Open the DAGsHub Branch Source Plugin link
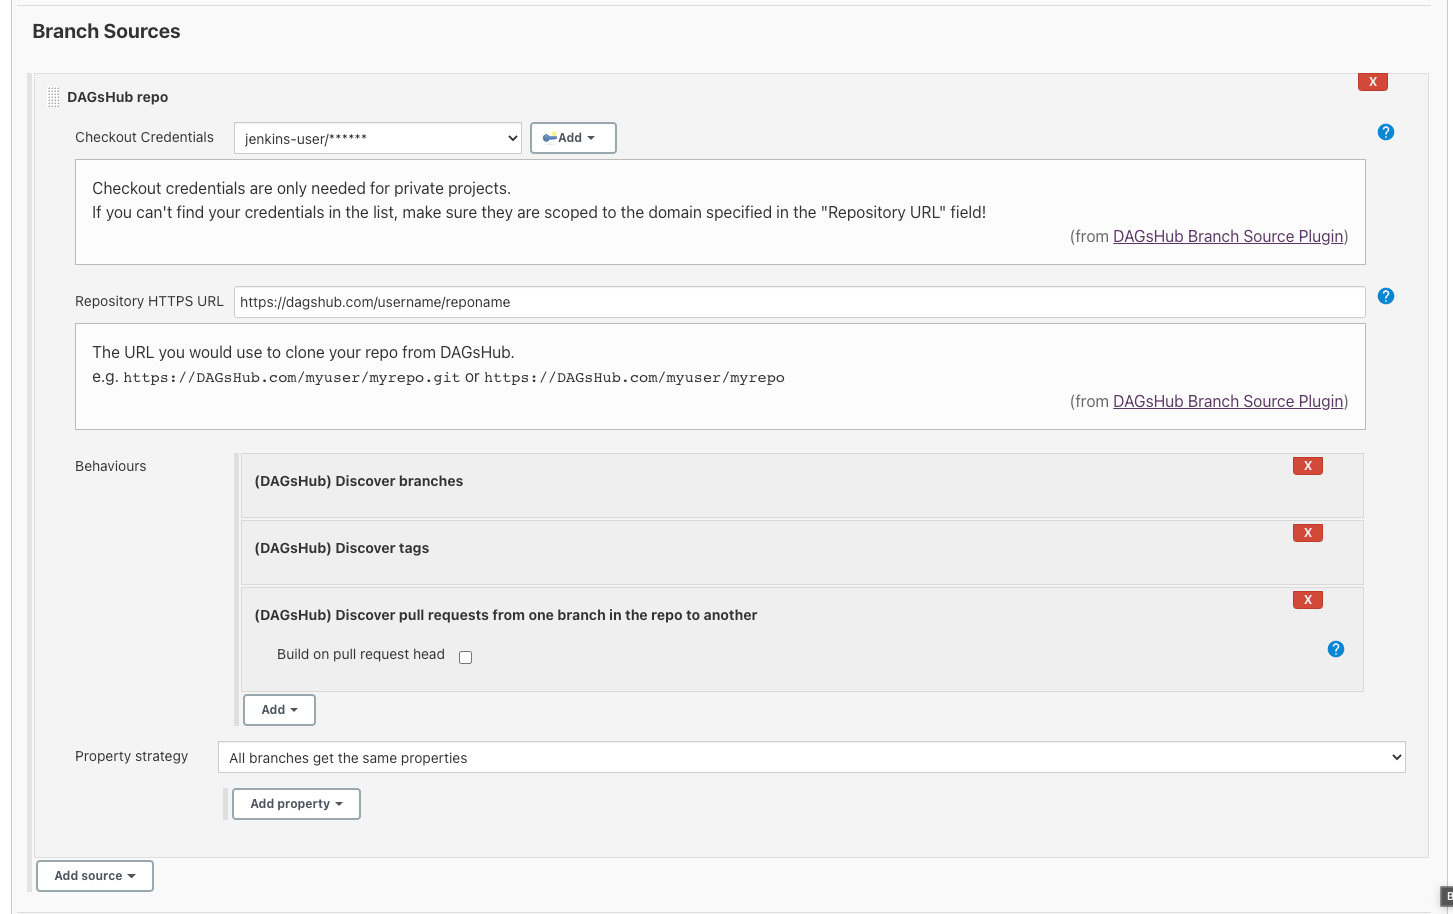1453x914 pixels. click(1228, 236)
